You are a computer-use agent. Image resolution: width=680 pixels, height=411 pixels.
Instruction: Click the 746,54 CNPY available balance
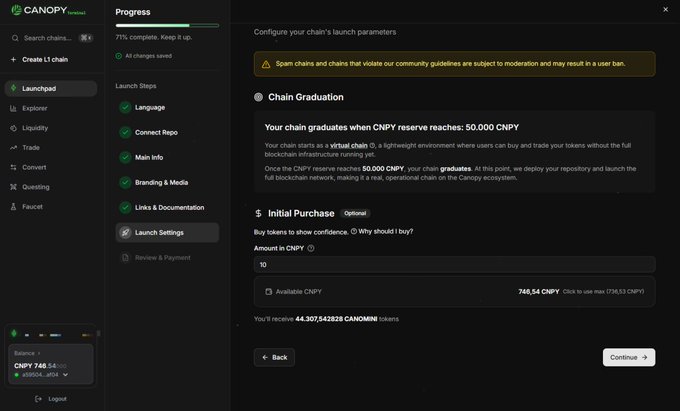tap(539, 292)
